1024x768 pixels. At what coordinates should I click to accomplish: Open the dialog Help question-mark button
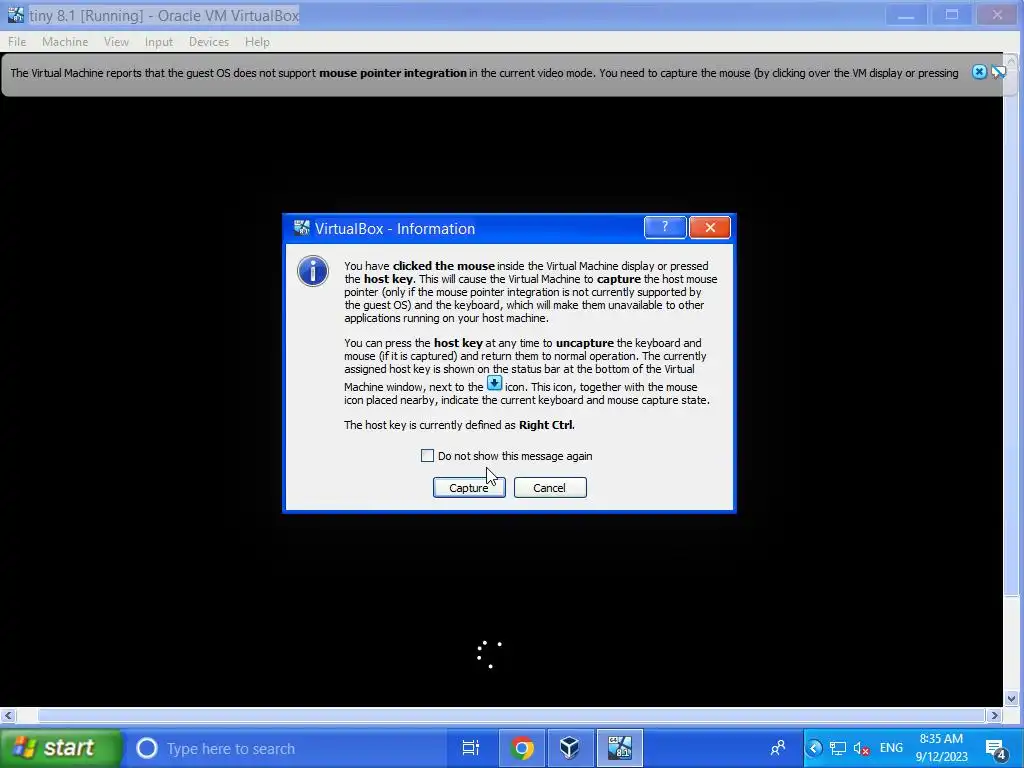(664, 227)
